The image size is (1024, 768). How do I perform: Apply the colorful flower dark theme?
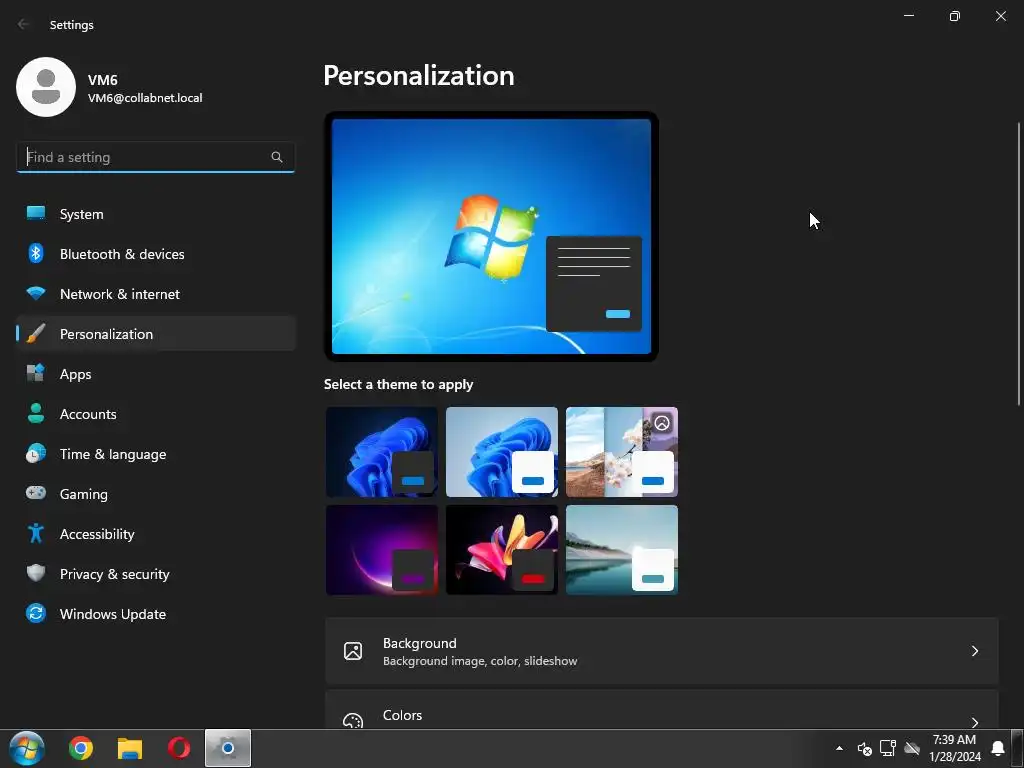(x=502, y=550)
